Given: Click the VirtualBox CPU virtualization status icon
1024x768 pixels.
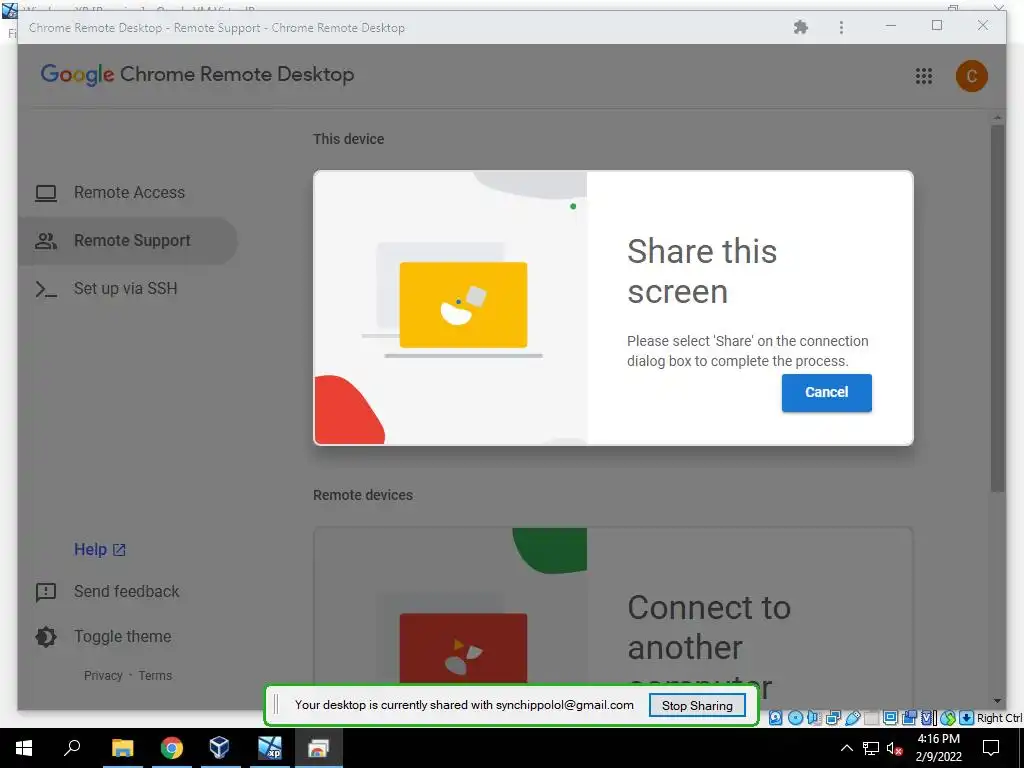Looking at the screenshot, I should click(x=927, y=718).
